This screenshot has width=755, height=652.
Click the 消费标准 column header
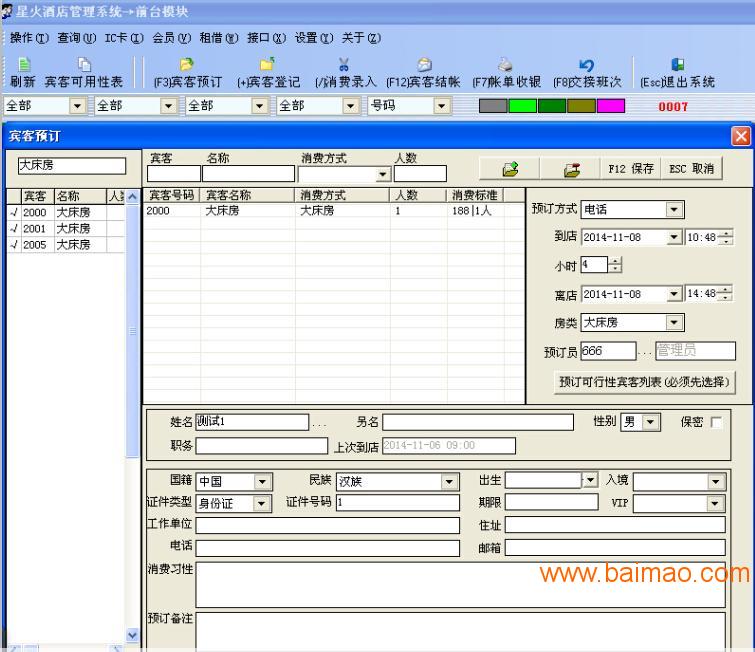[475, 195]
